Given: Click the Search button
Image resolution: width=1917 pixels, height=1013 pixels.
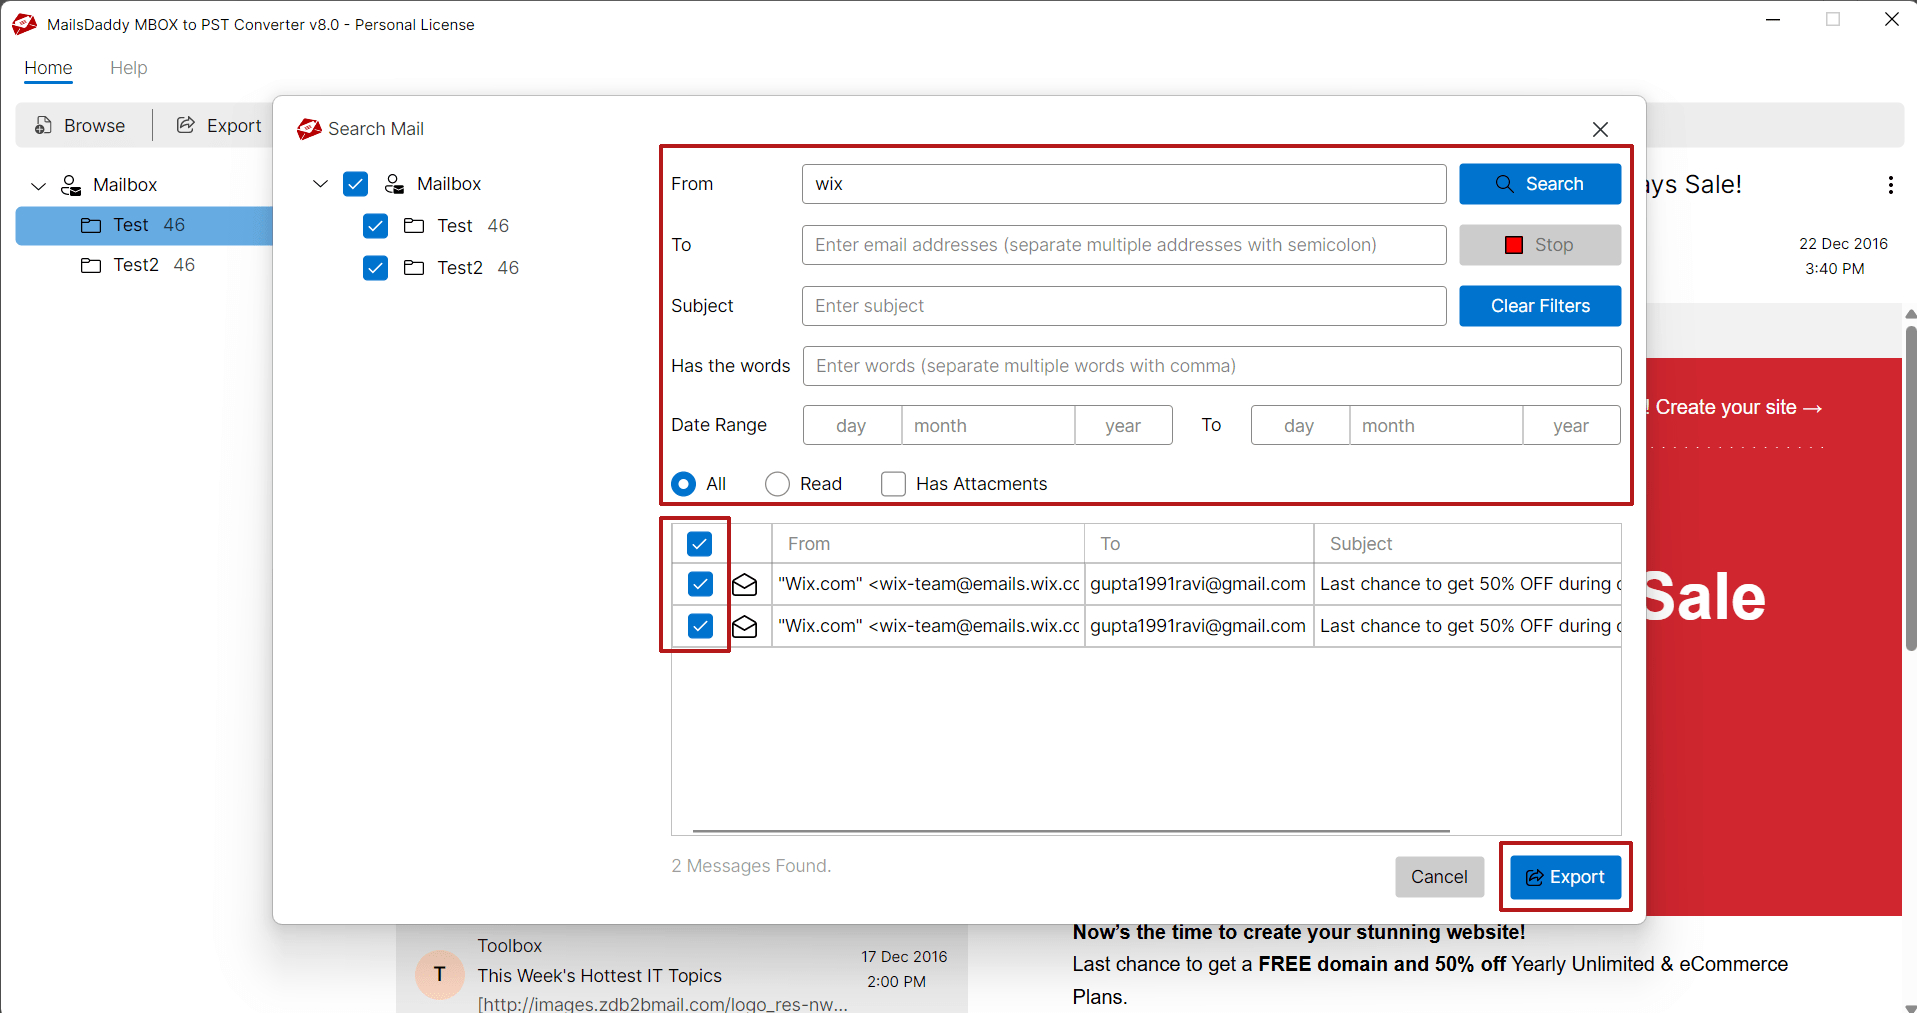Looking at the screenshot, I should (x=1540, y=184).
